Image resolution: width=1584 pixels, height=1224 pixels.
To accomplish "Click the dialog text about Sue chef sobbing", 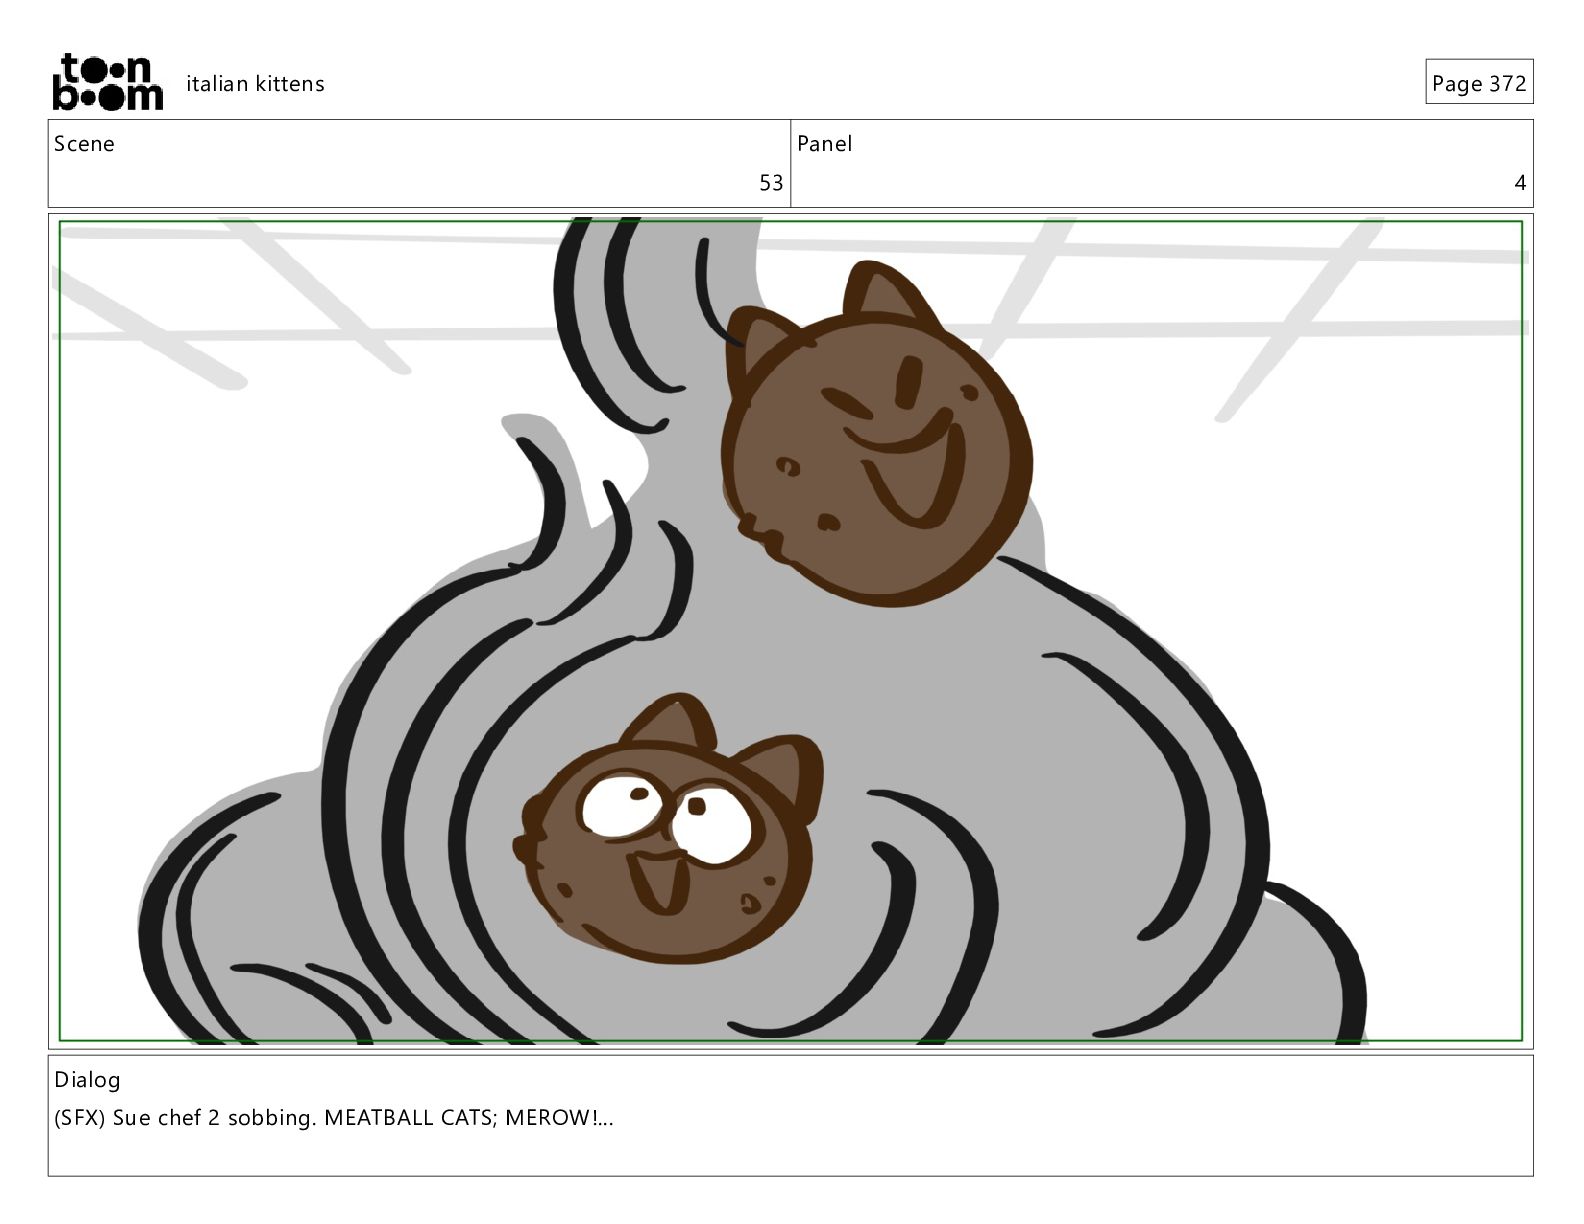I will tap(185, 1118).
